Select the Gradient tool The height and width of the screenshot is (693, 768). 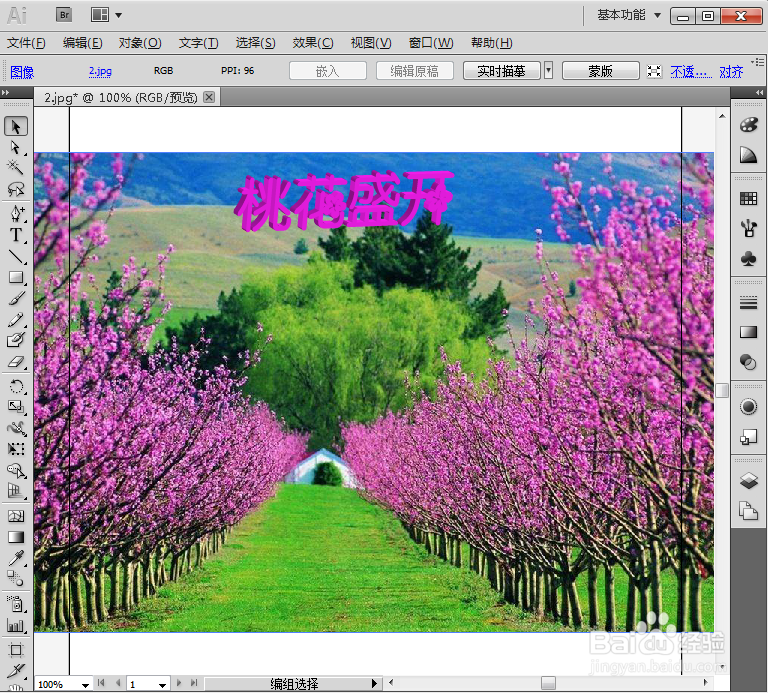[16, 537]
